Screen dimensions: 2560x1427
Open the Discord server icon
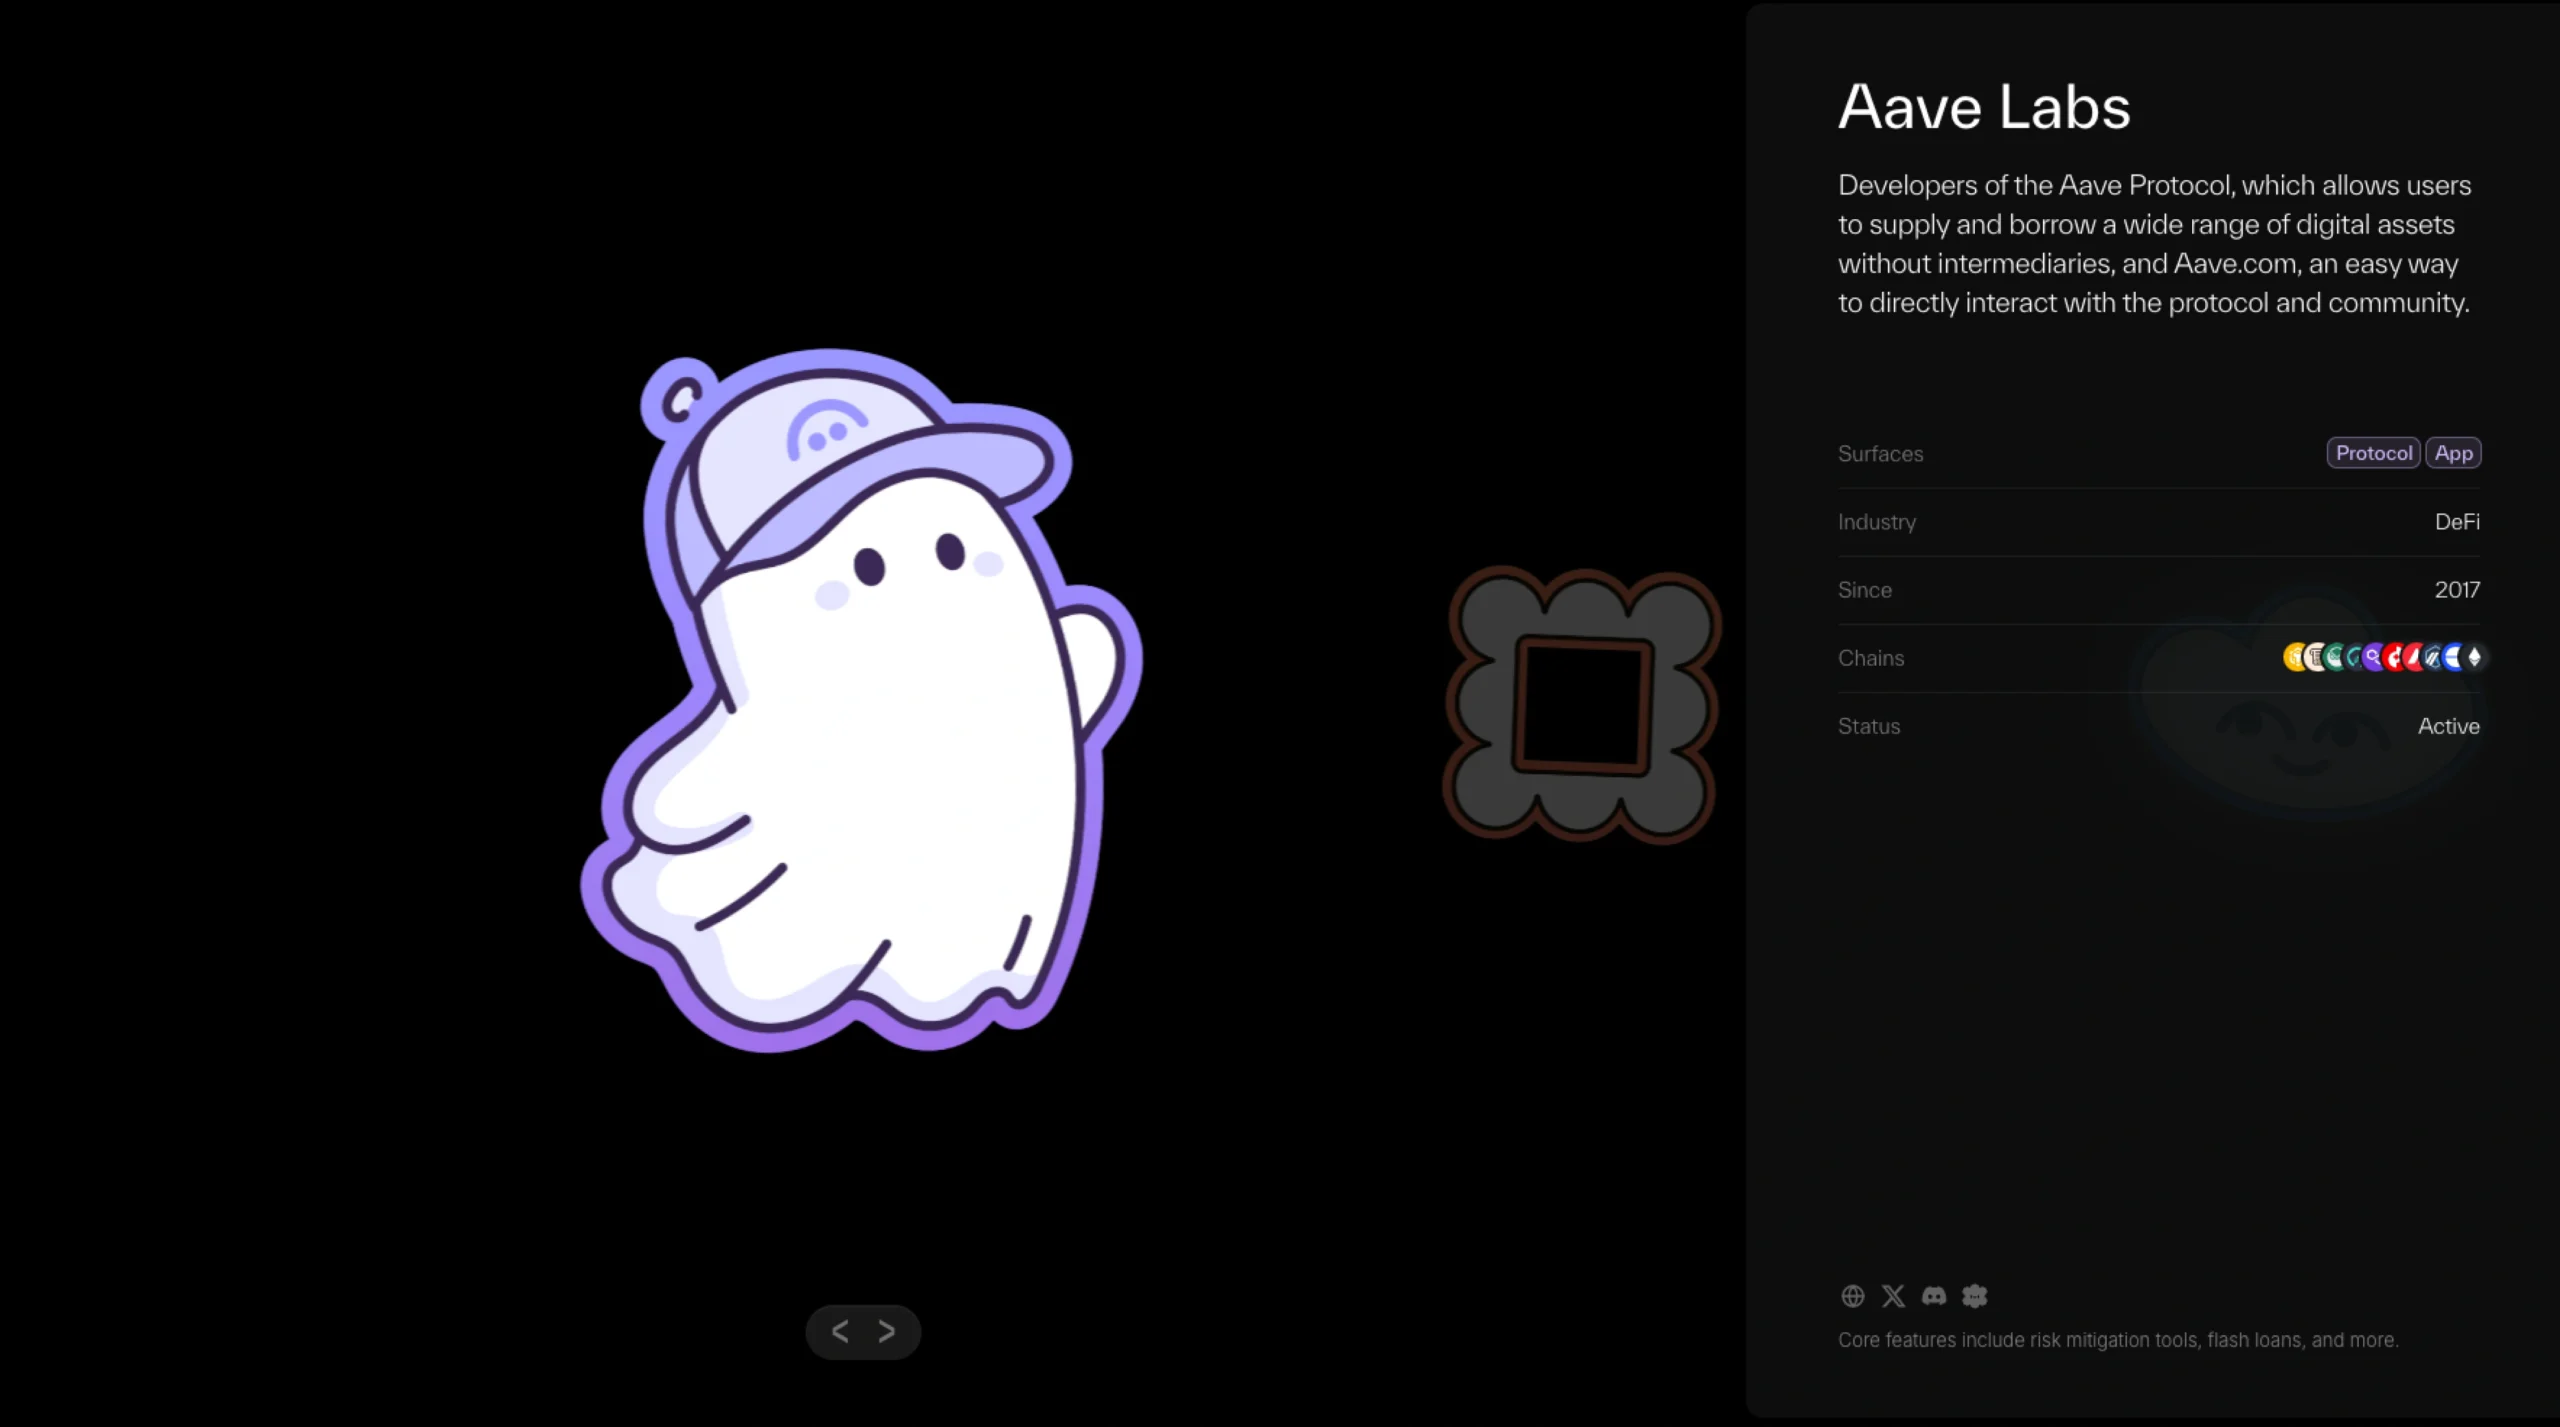click(1934, 1296)
